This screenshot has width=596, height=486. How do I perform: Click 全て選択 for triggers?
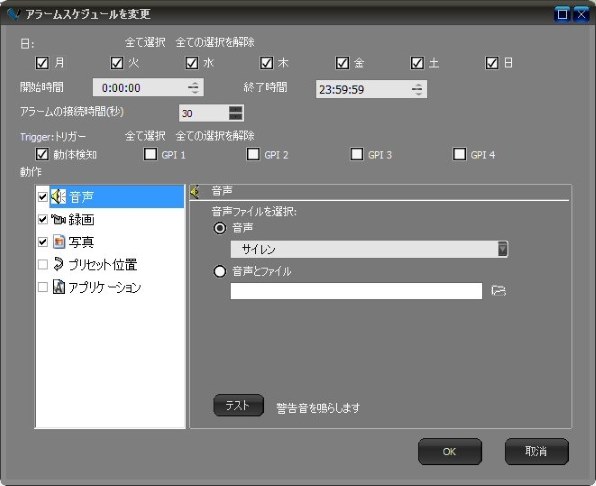[145, 136]
